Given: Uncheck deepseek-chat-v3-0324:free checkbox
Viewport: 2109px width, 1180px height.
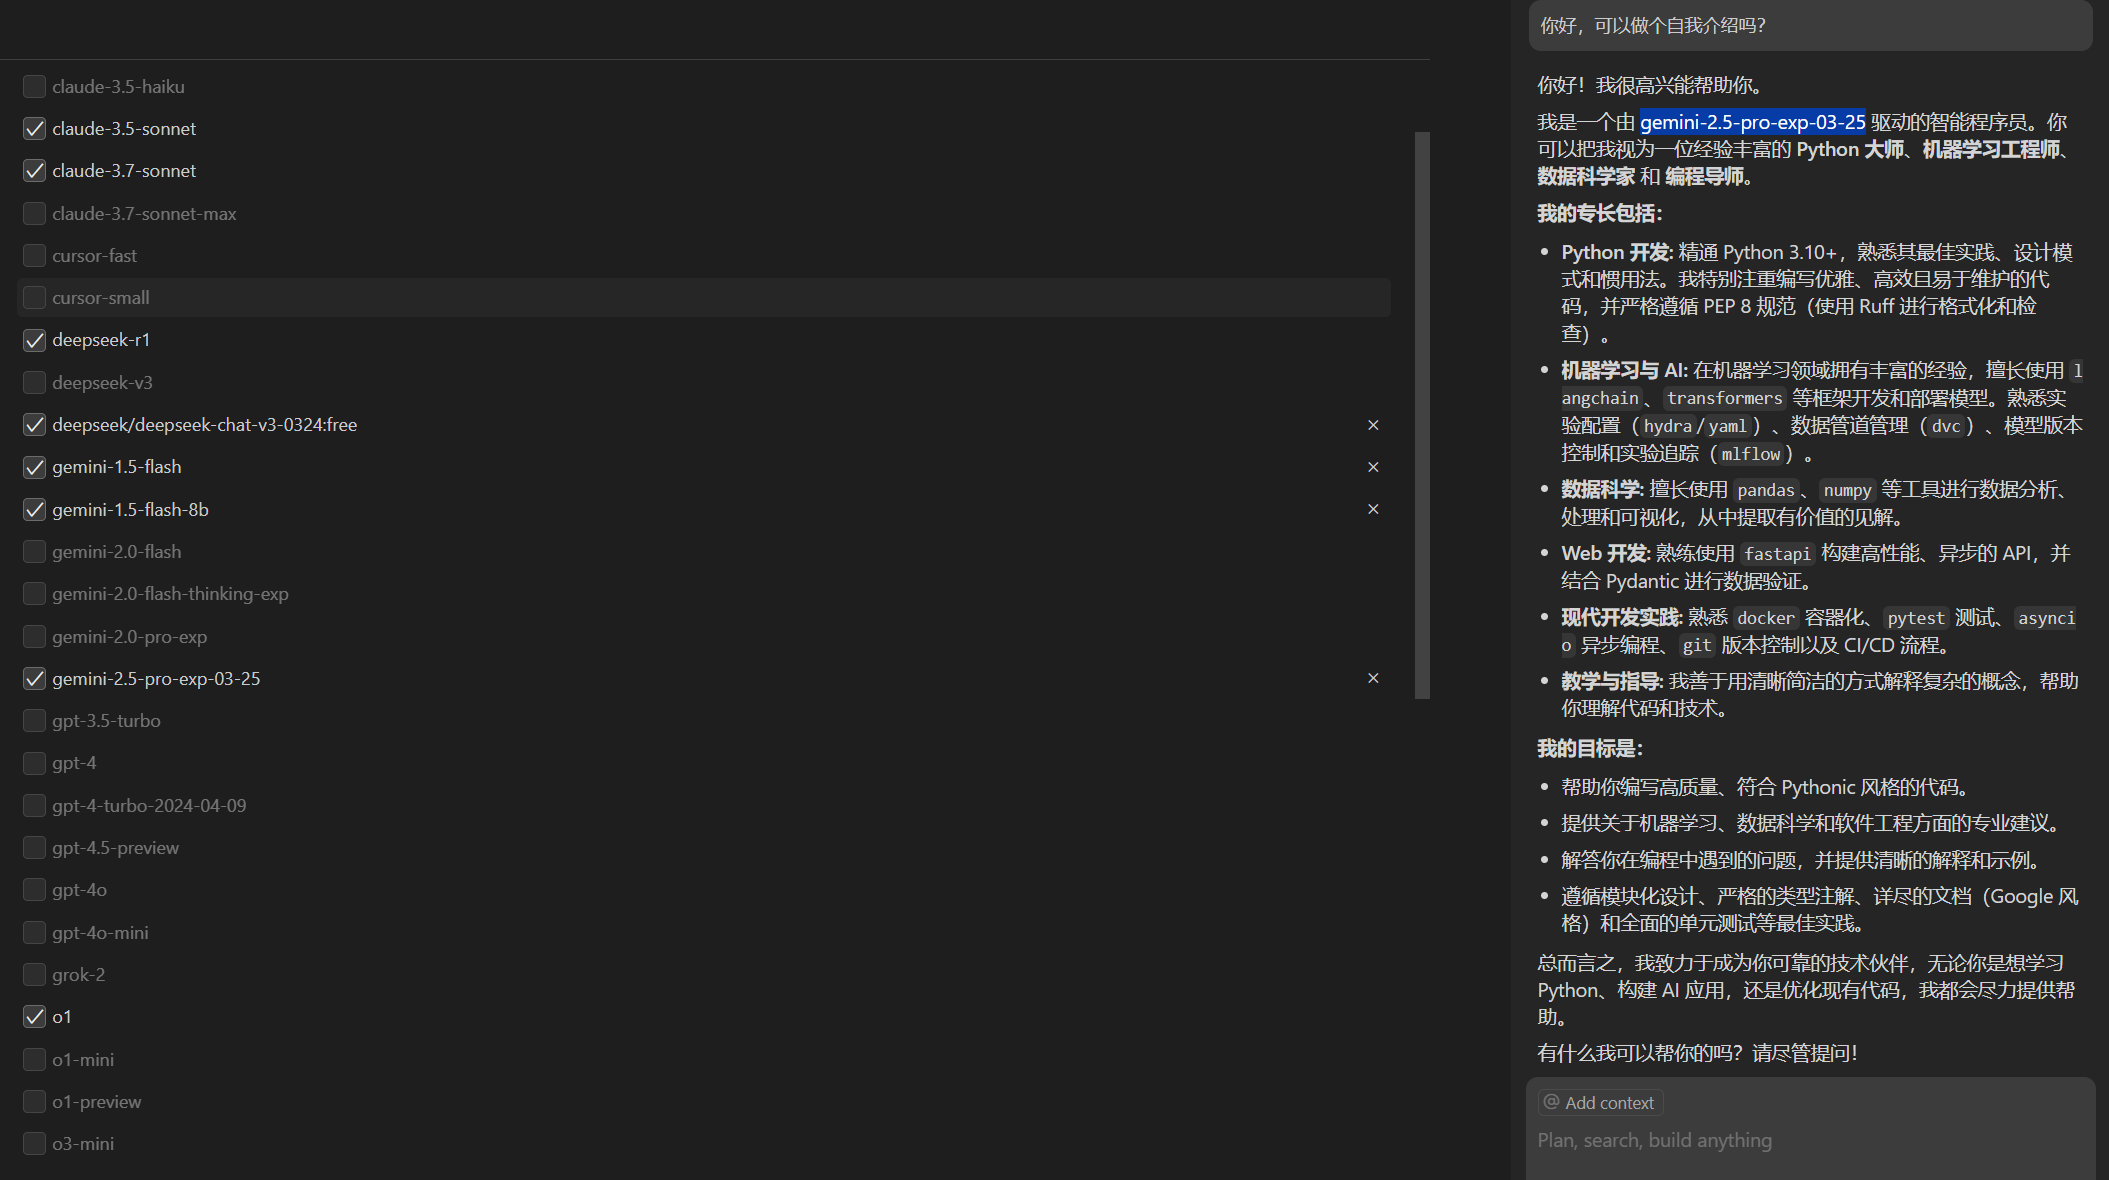Looking at the screenshot, I should (x=34, y=424).
